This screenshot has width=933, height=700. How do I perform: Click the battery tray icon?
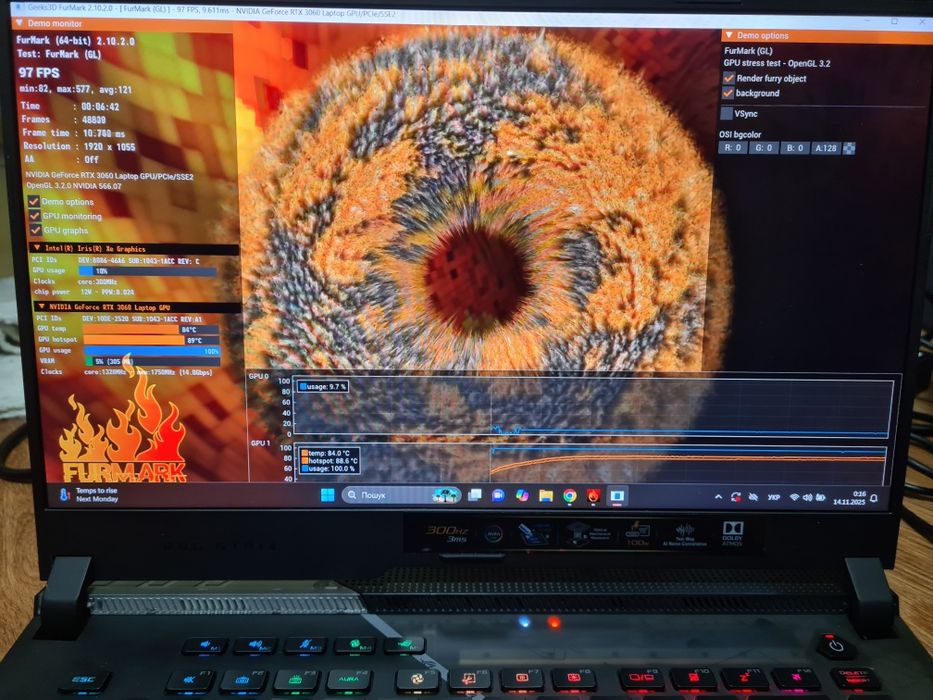(821, 497)
